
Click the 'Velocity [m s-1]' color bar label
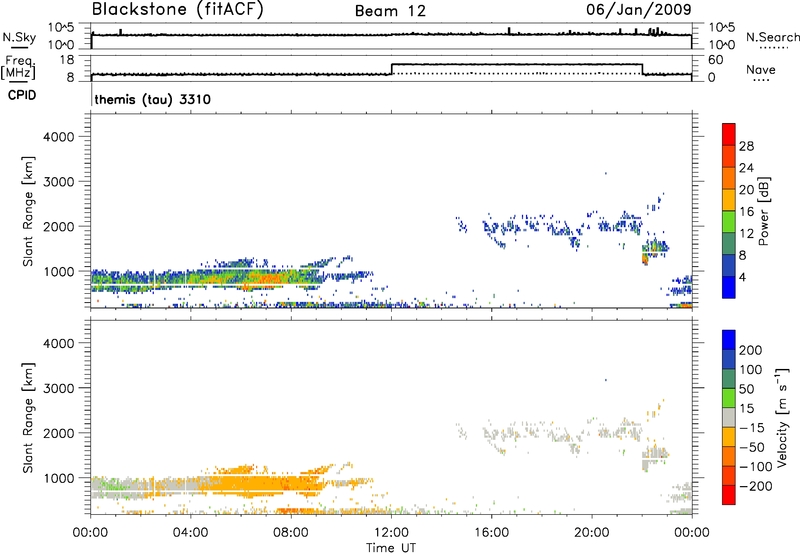point(782,417)
